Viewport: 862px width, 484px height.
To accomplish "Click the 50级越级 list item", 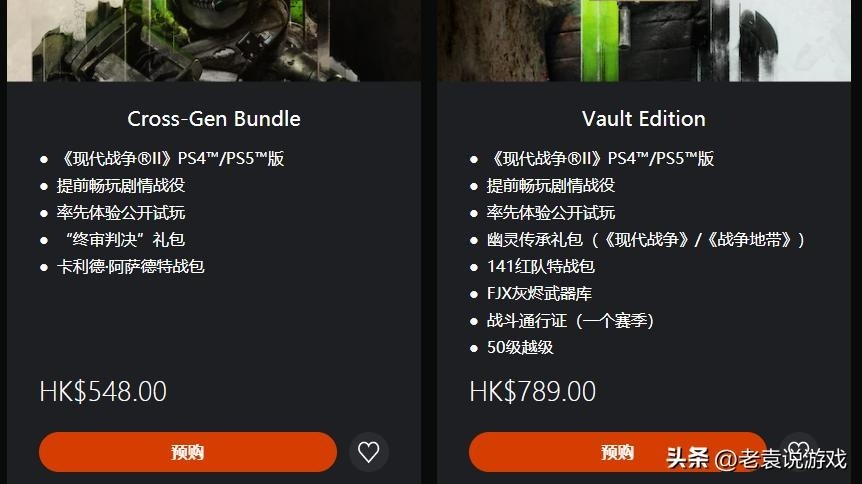I will [520, 348].
